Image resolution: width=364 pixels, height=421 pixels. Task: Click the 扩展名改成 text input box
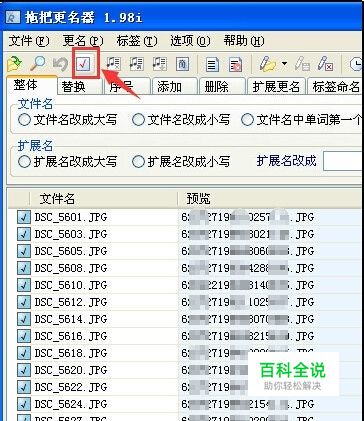pyautogui.click(x=343, y=162)
